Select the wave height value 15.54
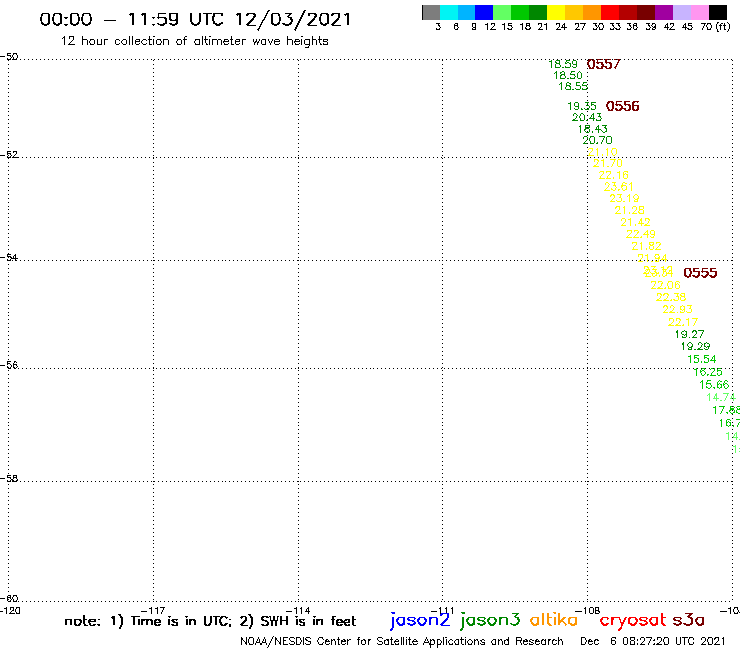 point(702,359)
